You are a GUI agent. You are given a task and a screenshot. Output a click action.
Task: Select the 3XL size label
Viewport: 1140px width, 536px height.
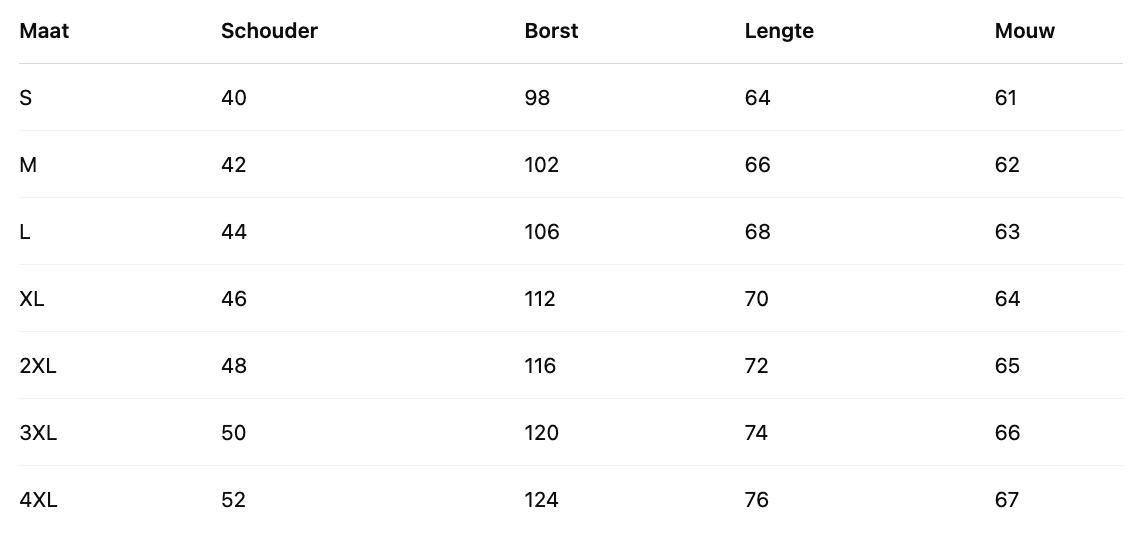click(x=38, y=433)
